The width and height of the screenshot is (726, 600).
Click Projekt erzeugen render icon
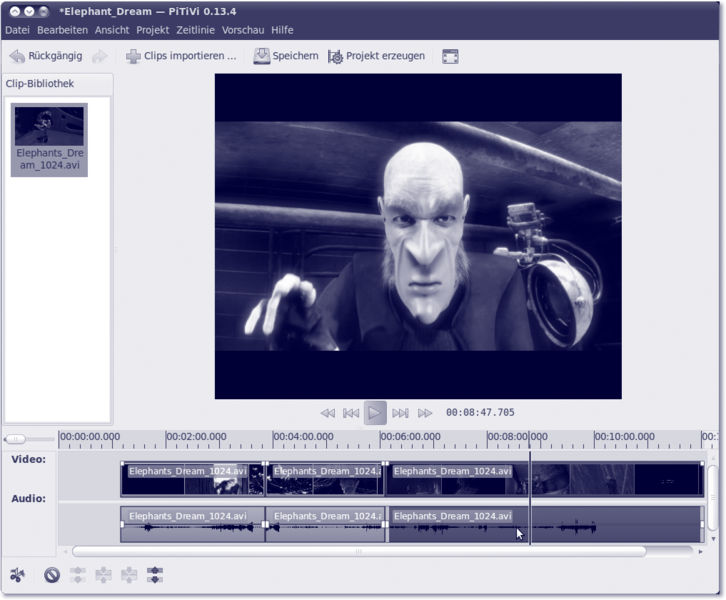[376, 56]
